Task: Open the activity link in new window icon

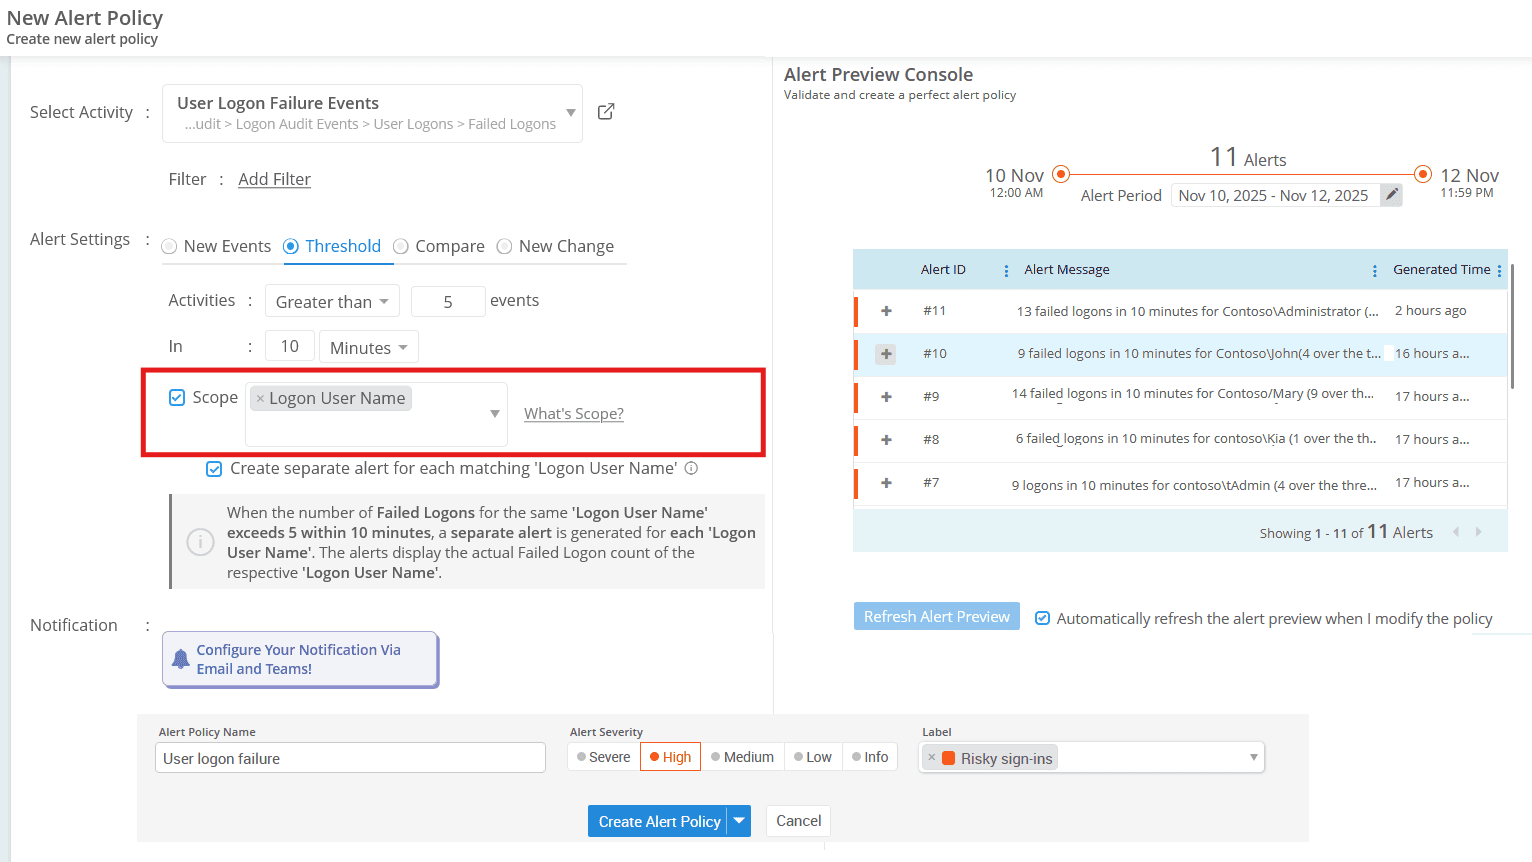Action: (606, 112)
